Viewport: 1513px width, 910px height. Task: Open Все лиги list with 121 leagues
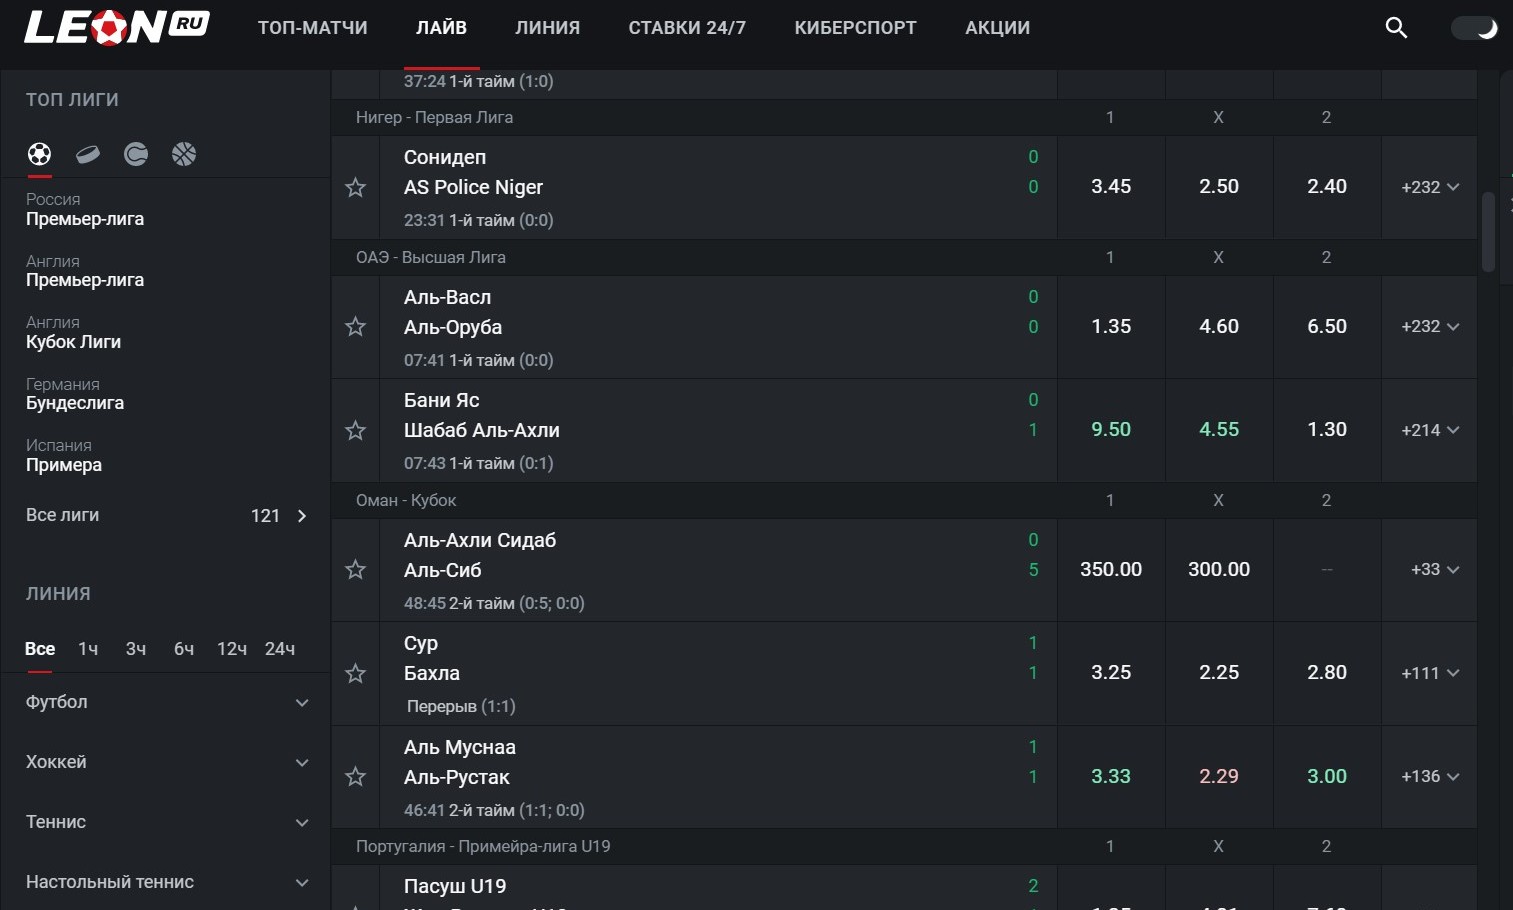[167, 515]
